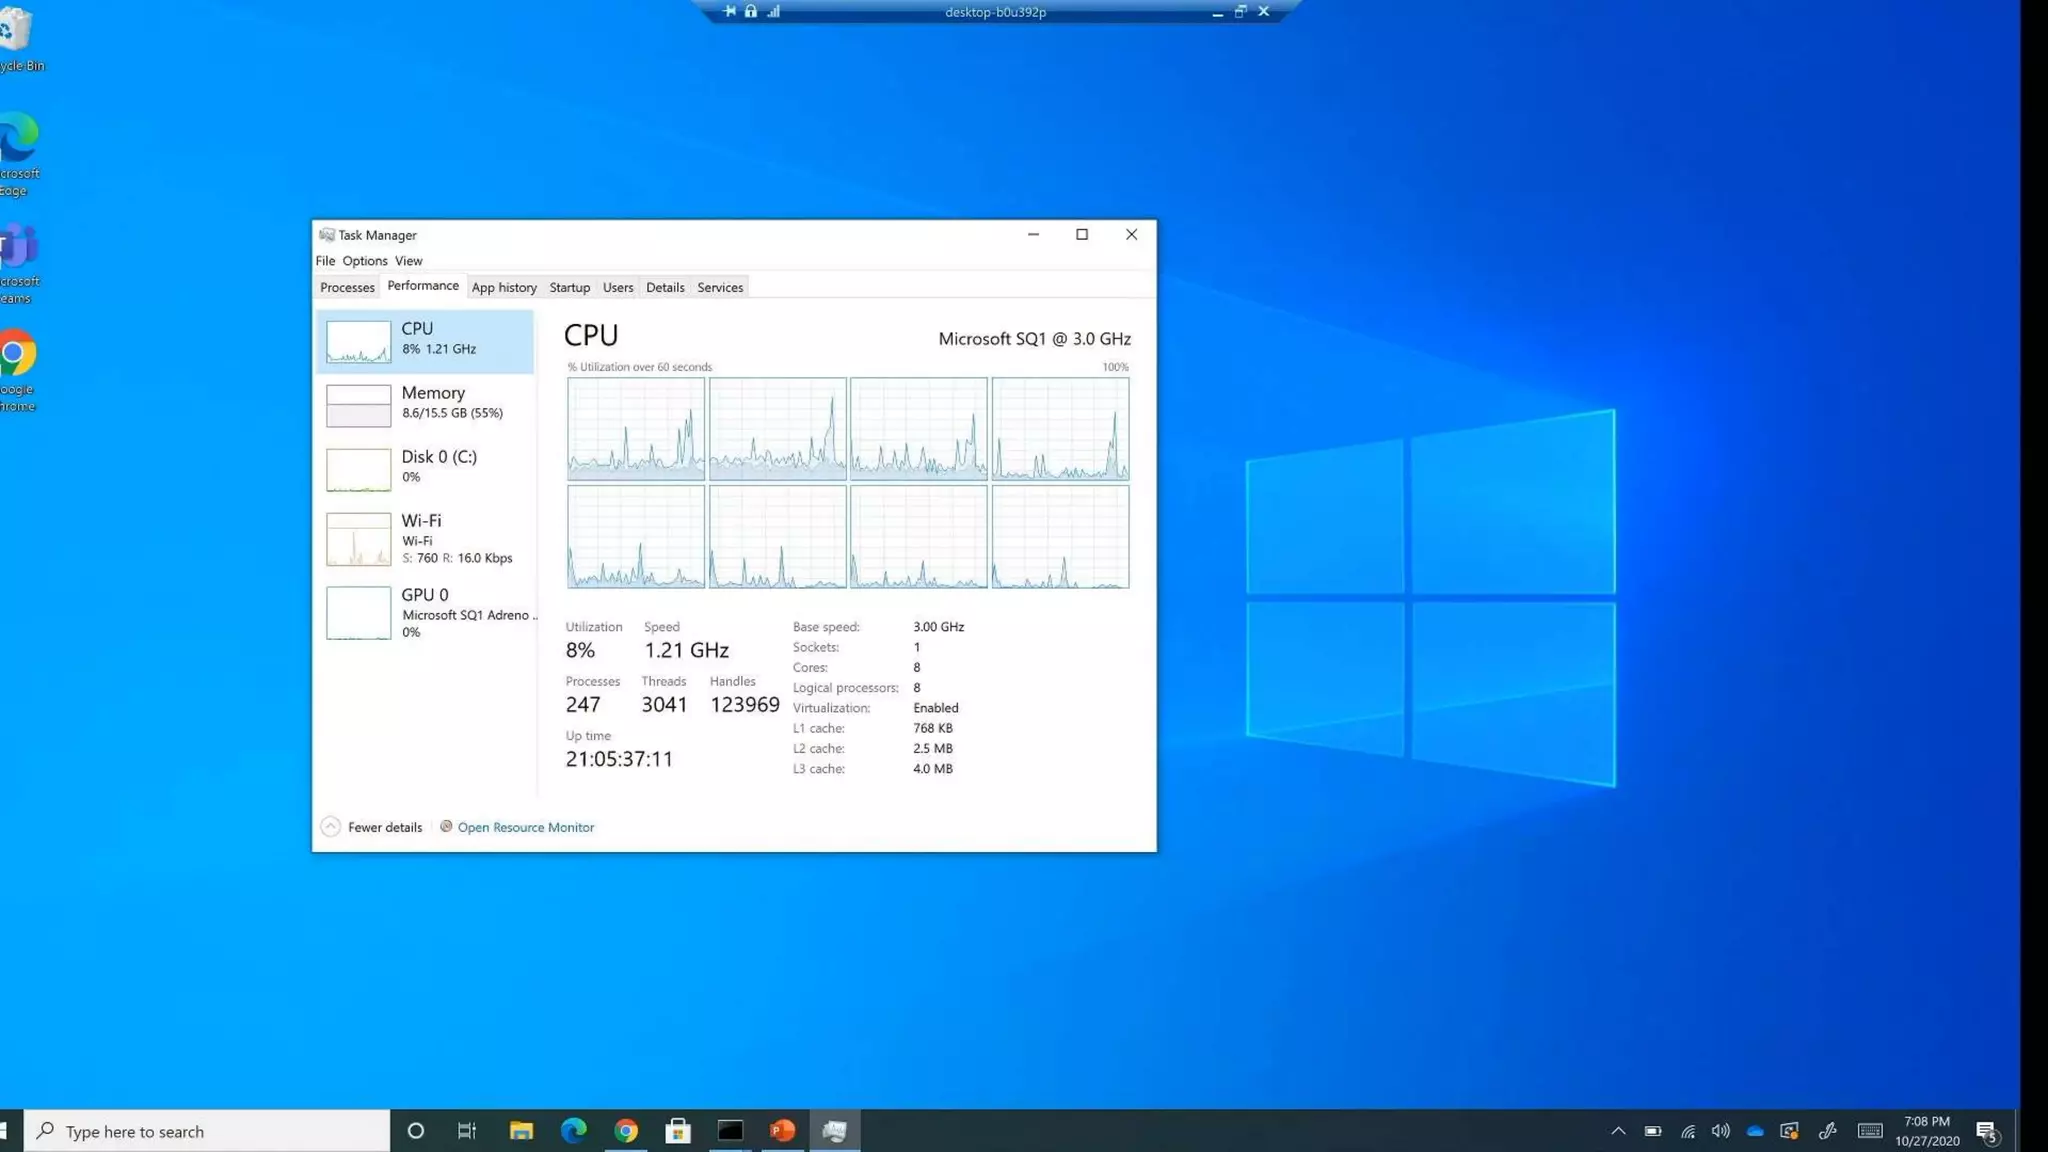Launch Google Chrome from the taskbar
Screen dimensions: 2048x1152
click(626, 1131)
